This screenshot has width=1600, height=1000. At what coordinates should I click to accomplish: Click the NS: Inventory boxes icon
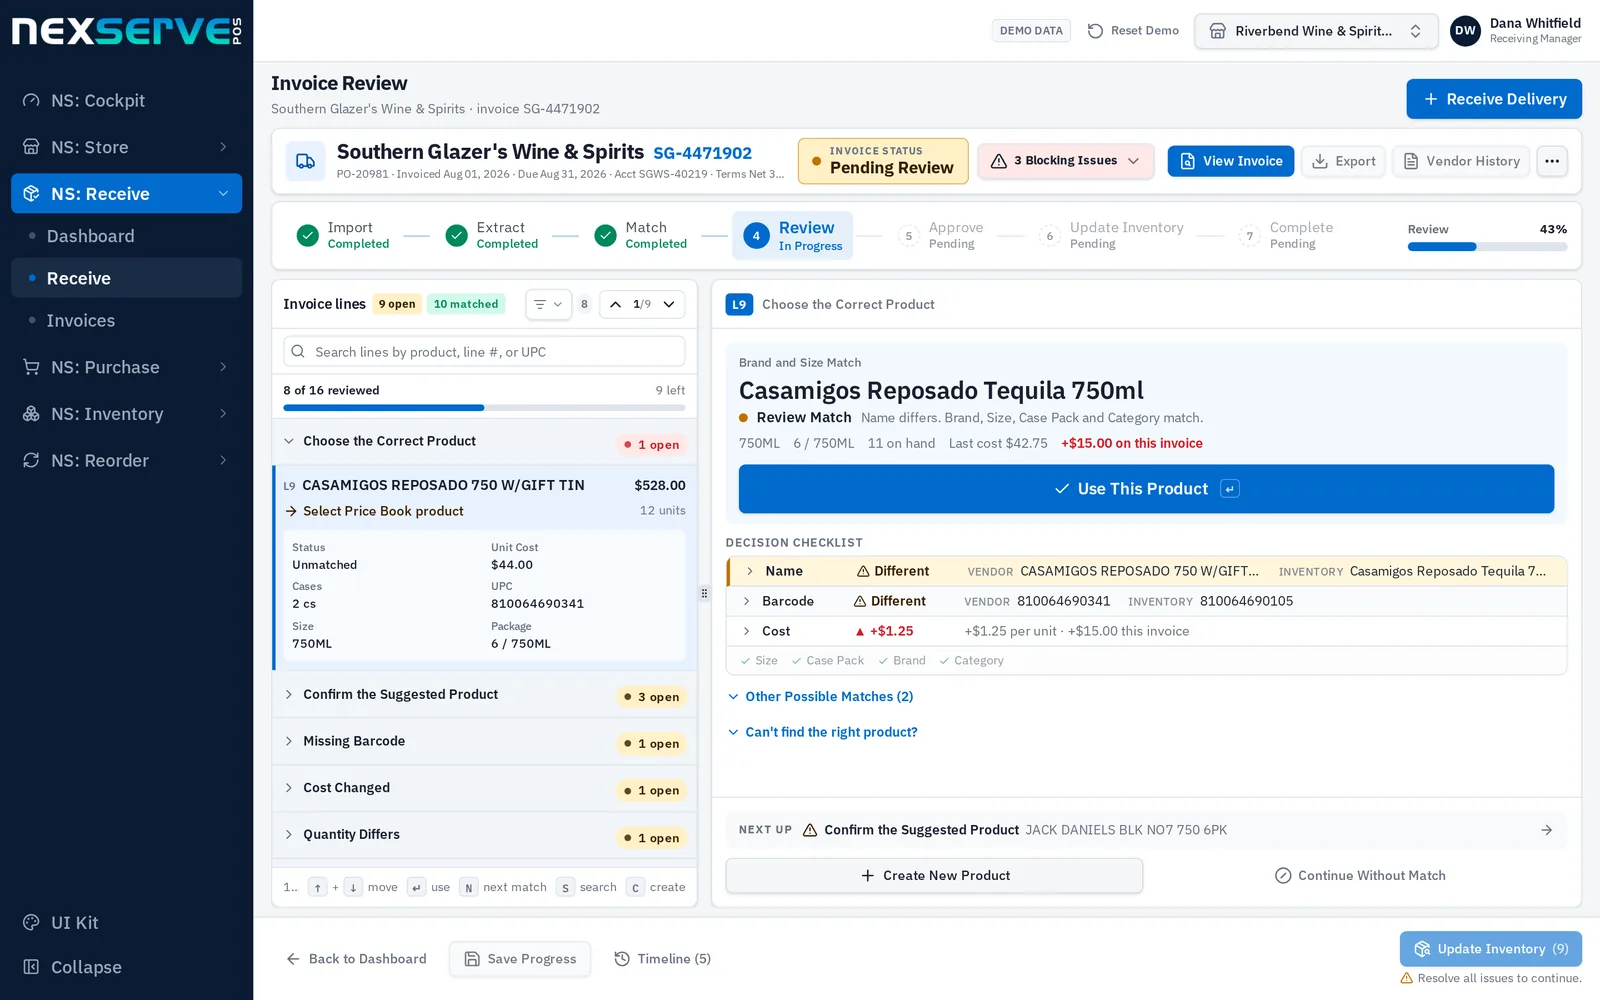point(31,413)
